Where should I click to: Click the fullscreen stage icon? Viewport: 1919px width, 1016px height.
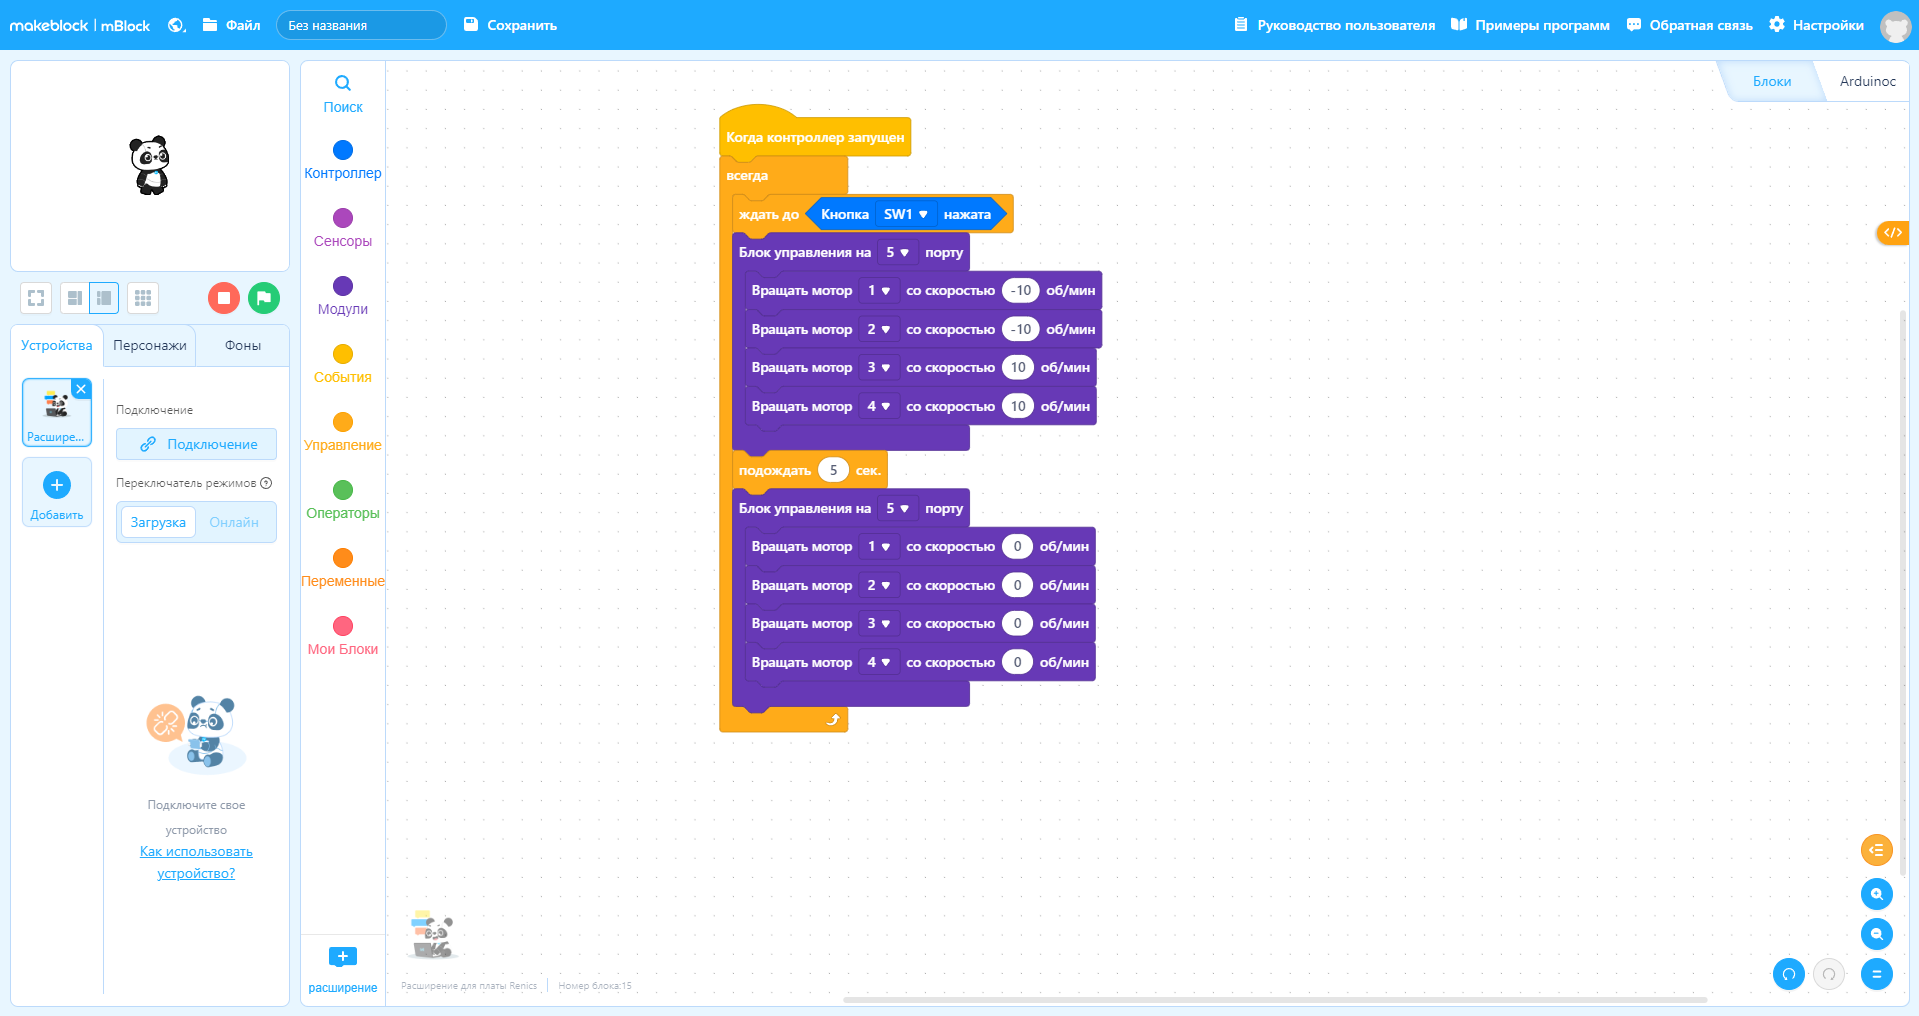[36, 298]
